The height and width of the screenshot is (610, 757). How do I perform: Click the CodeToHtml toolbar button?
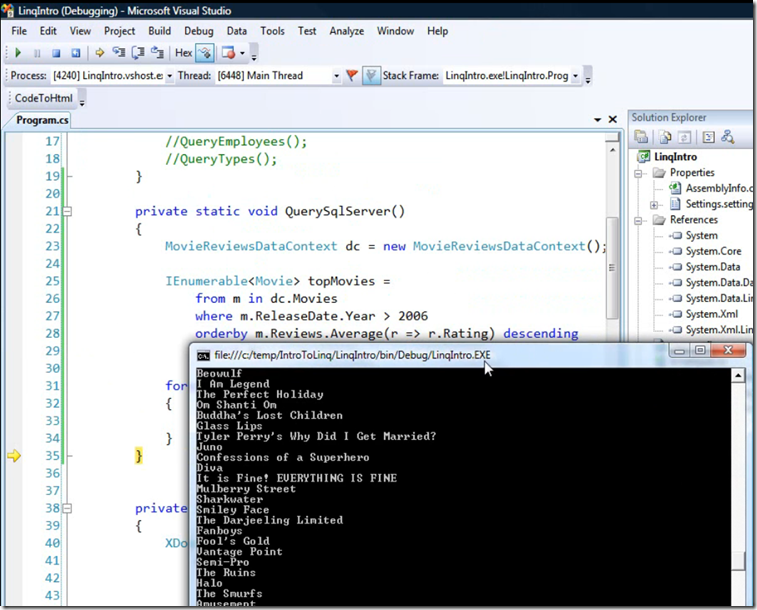[43, 98]
